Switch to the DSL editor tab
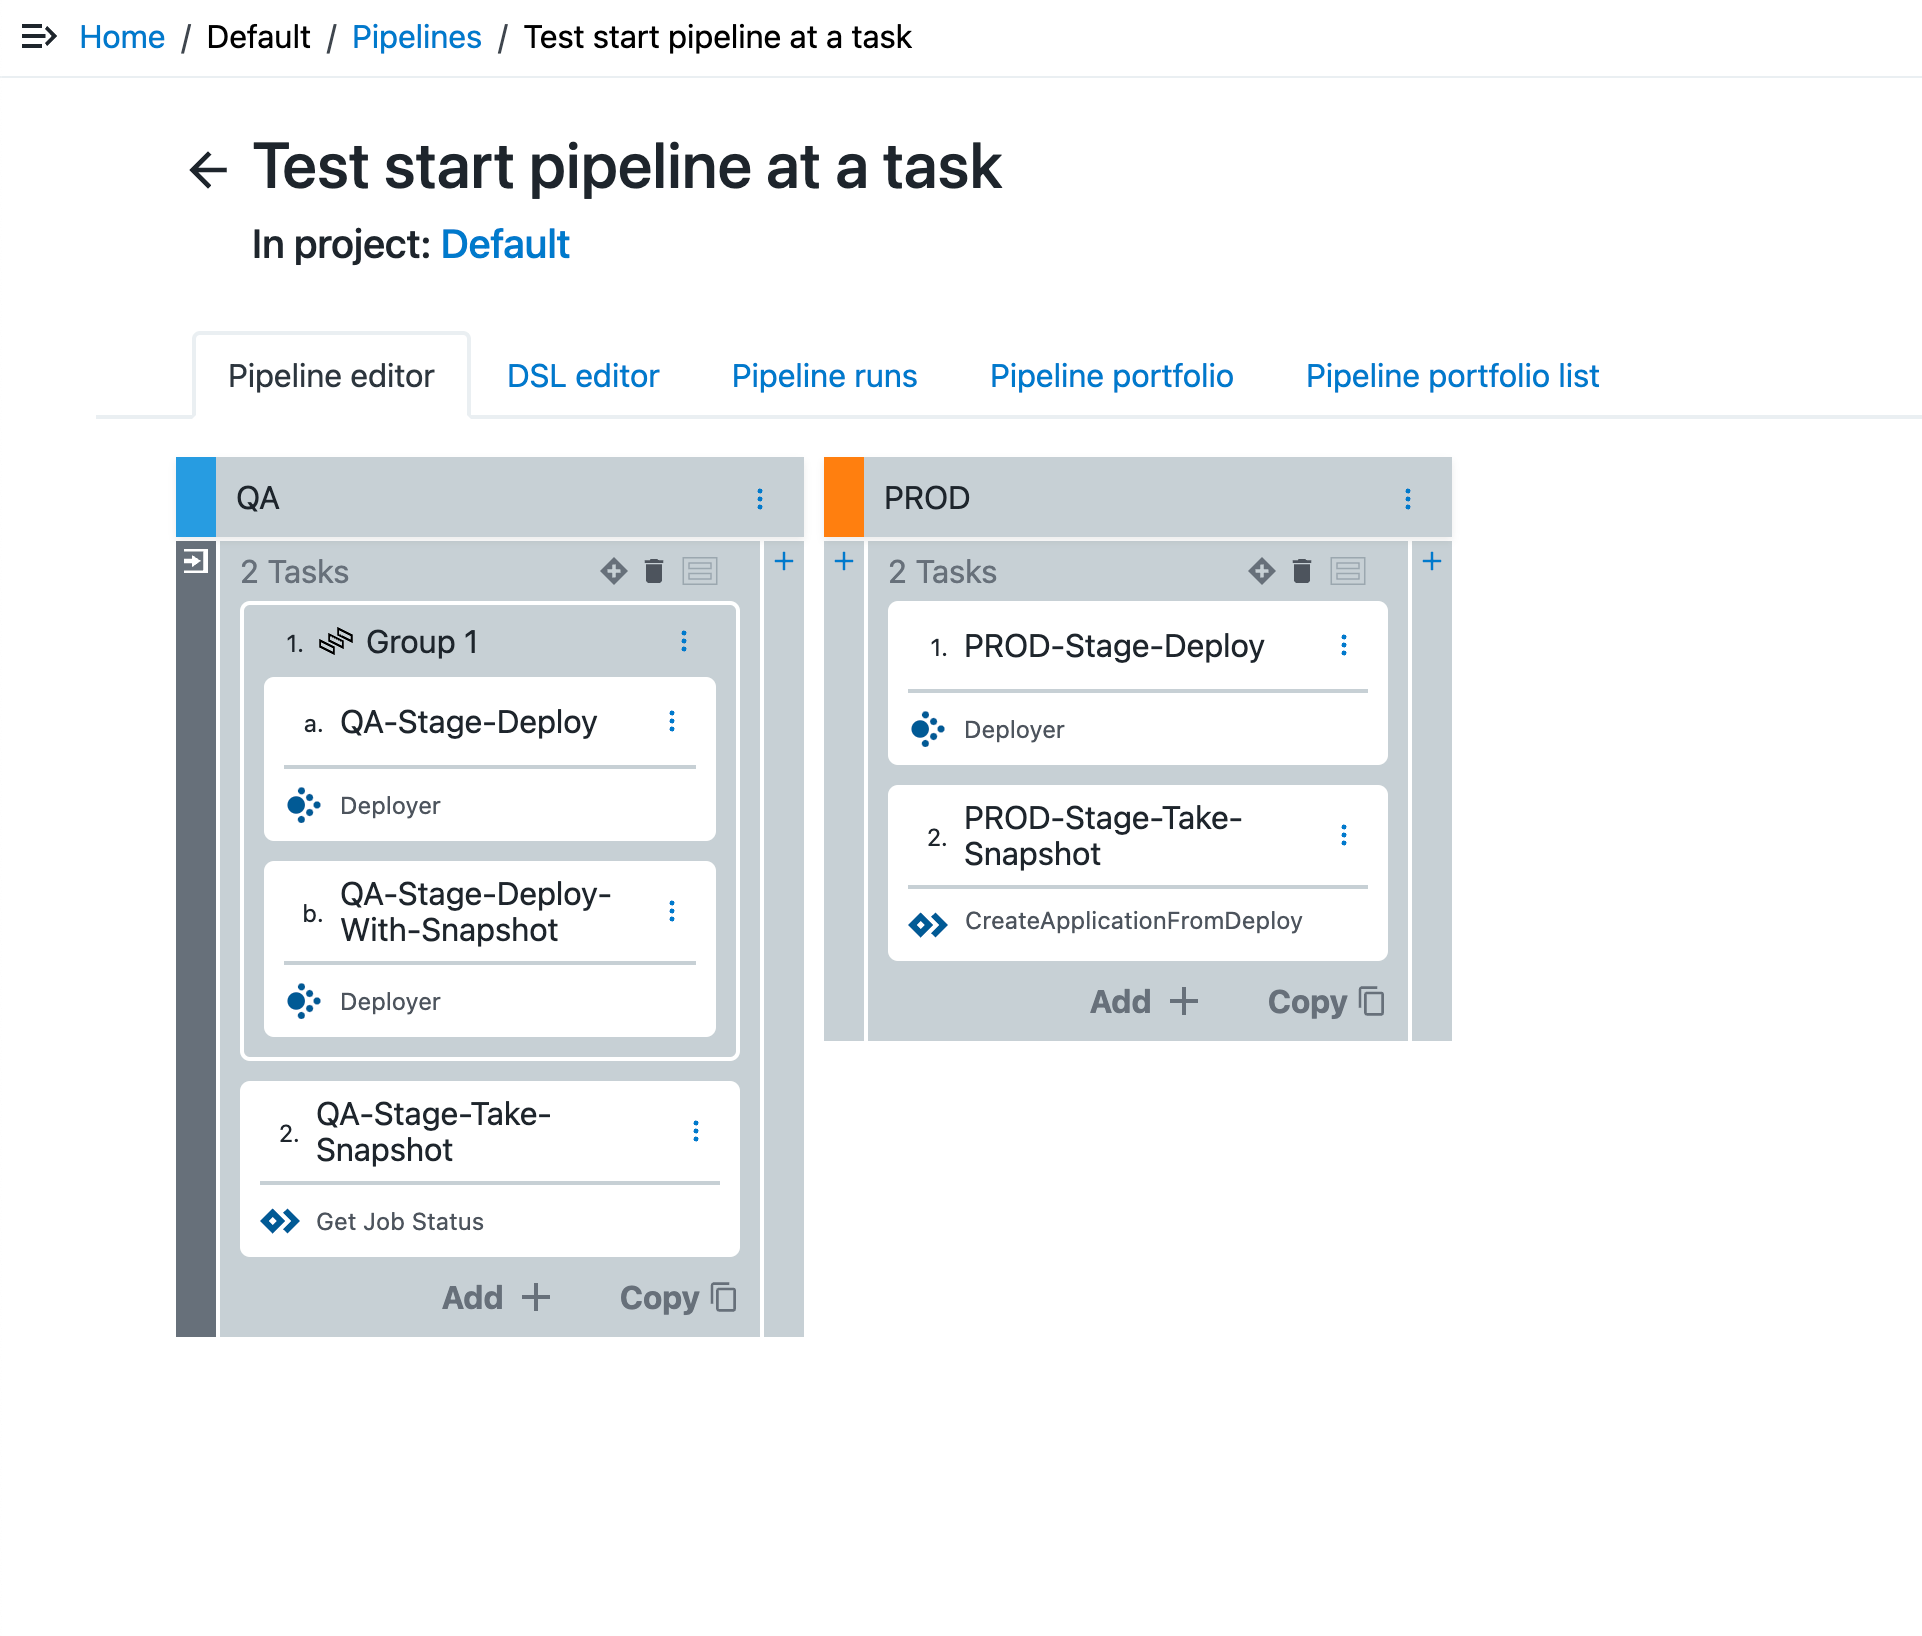The image size is (1922, 1636). tap(583, 376)
